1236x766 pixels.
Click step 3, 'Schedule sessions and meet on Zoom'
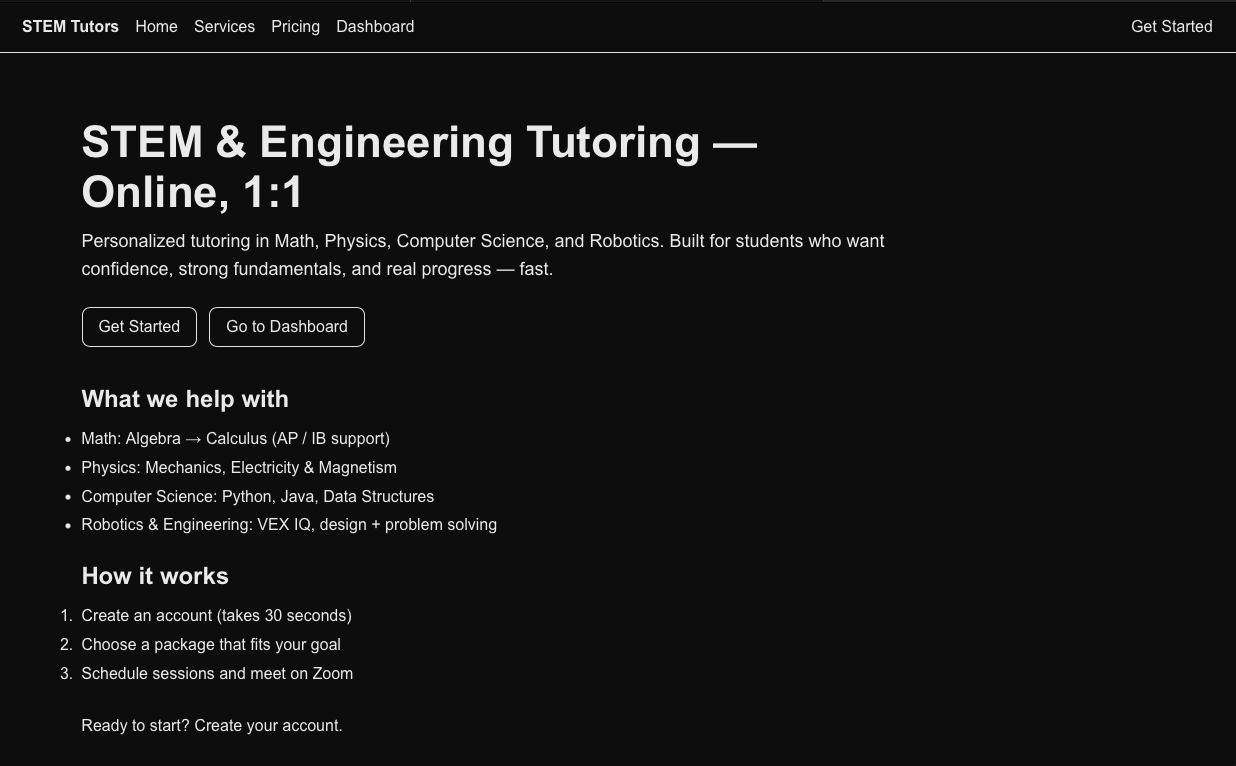coord(217,674)
